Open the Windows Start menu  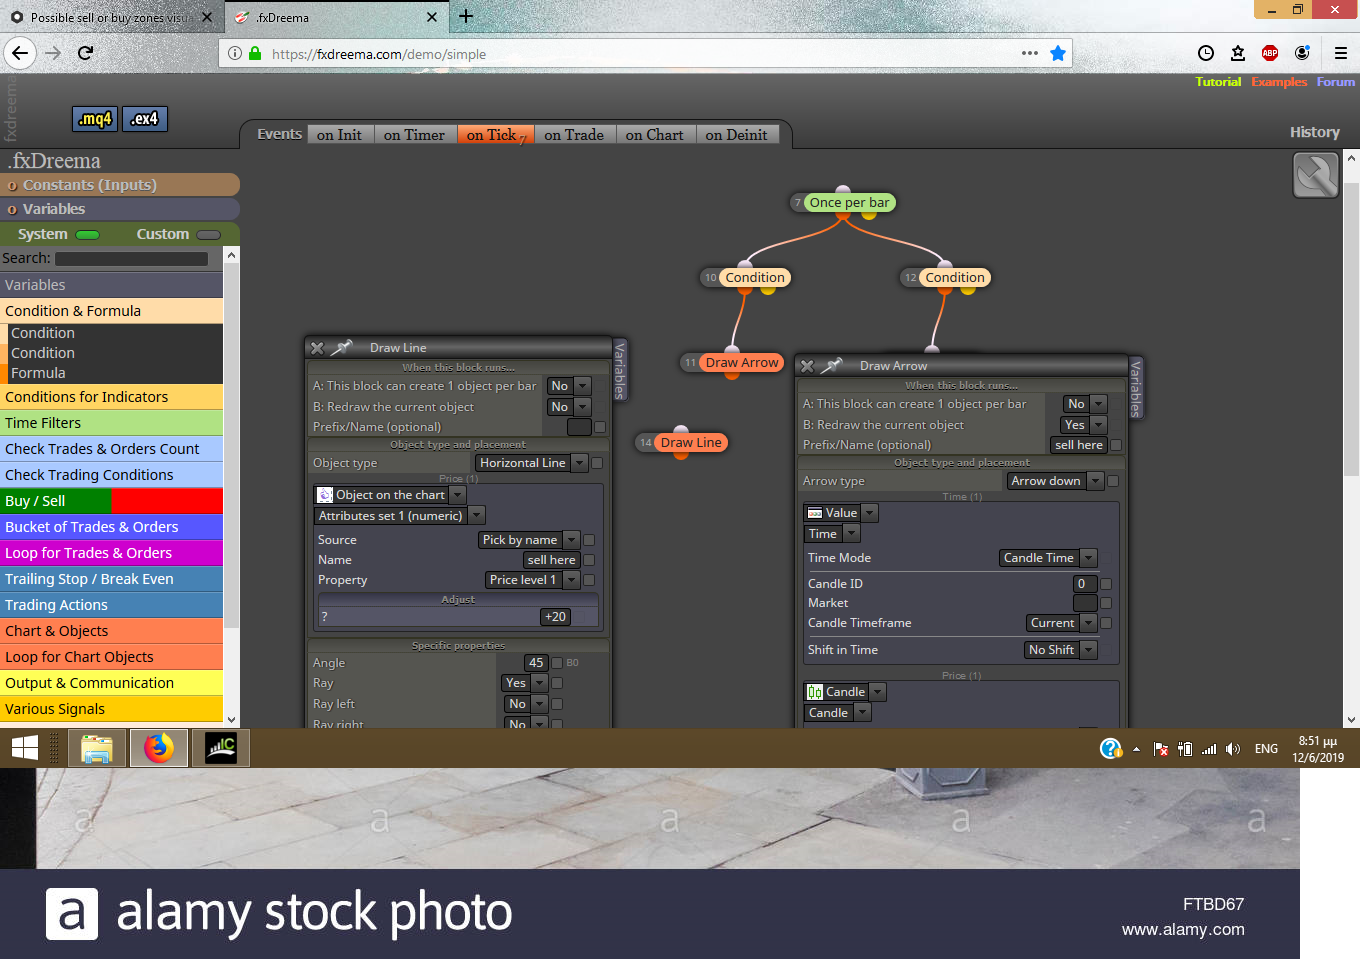[25, 748]
